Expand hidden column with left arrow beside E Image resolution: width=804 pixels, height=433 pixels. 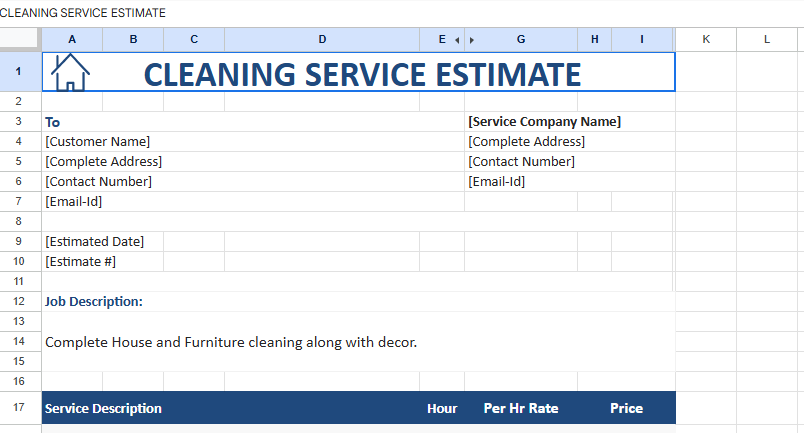(x=457, y=40)
